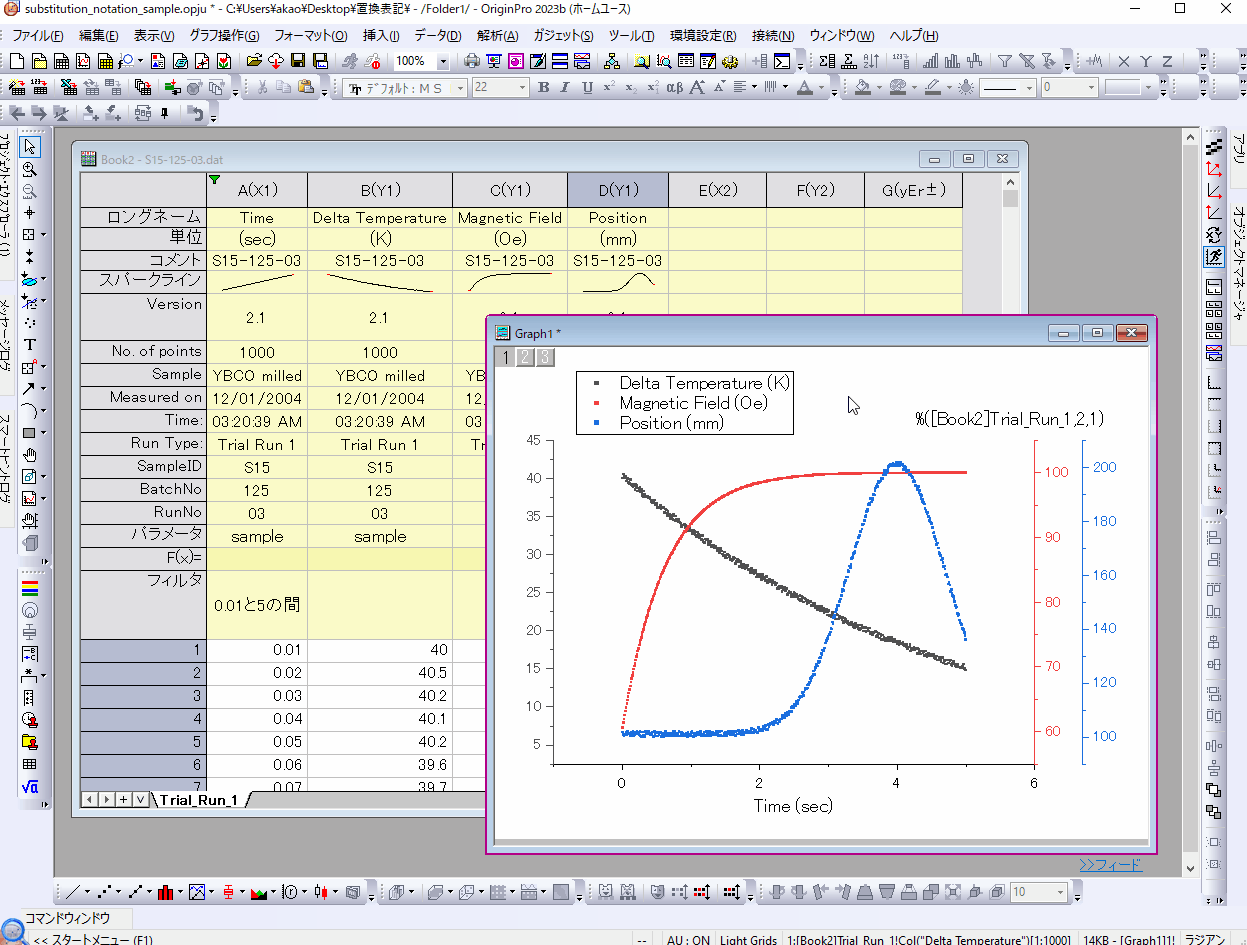The width and height of the screenshot is (1247, 945).
Task: Click the >>フィード link
Action: pos(1110,864)
